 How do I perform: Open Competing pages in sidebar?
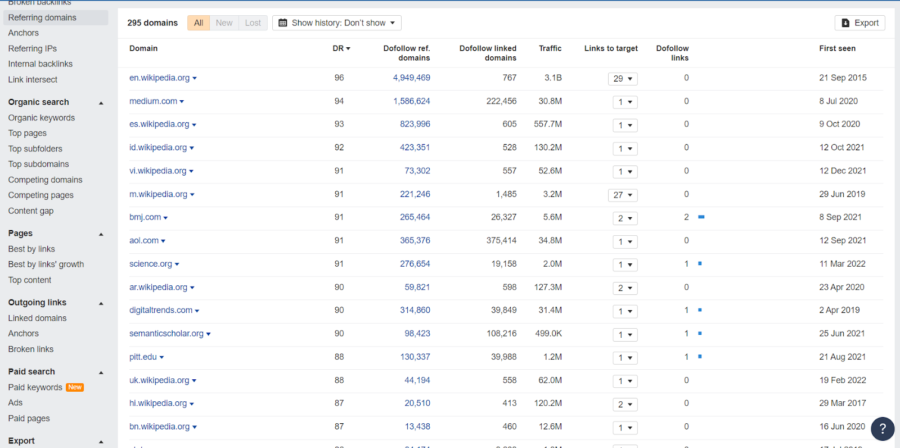pyautogui.click(x=41, y=195)
